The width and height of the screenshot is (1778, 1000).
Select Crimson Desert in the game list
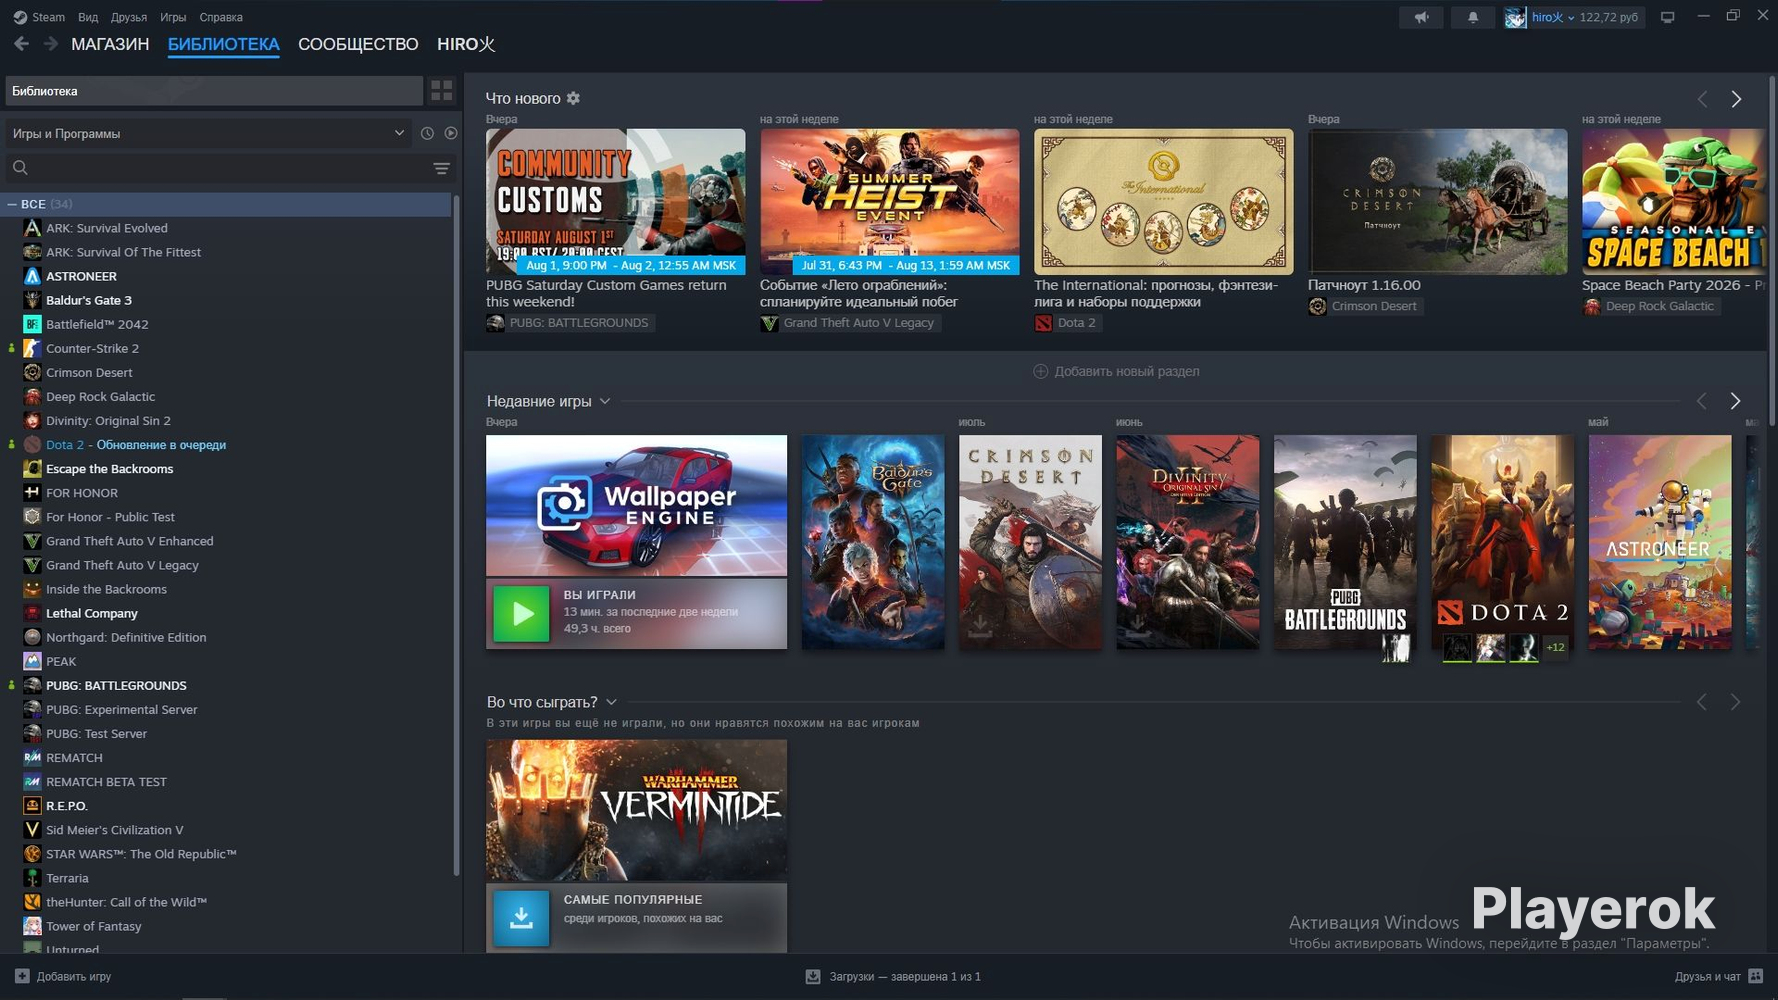(89, 372)
